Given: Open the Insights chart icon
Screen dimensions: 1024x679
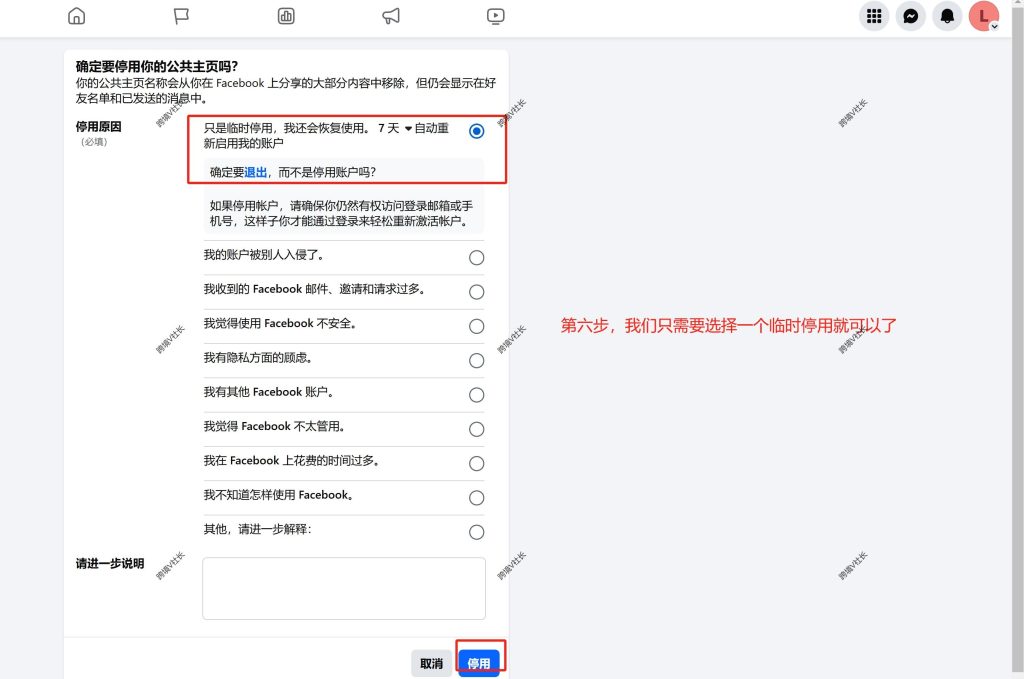Looking at the screenshot, I should click(x=286, y=16).
